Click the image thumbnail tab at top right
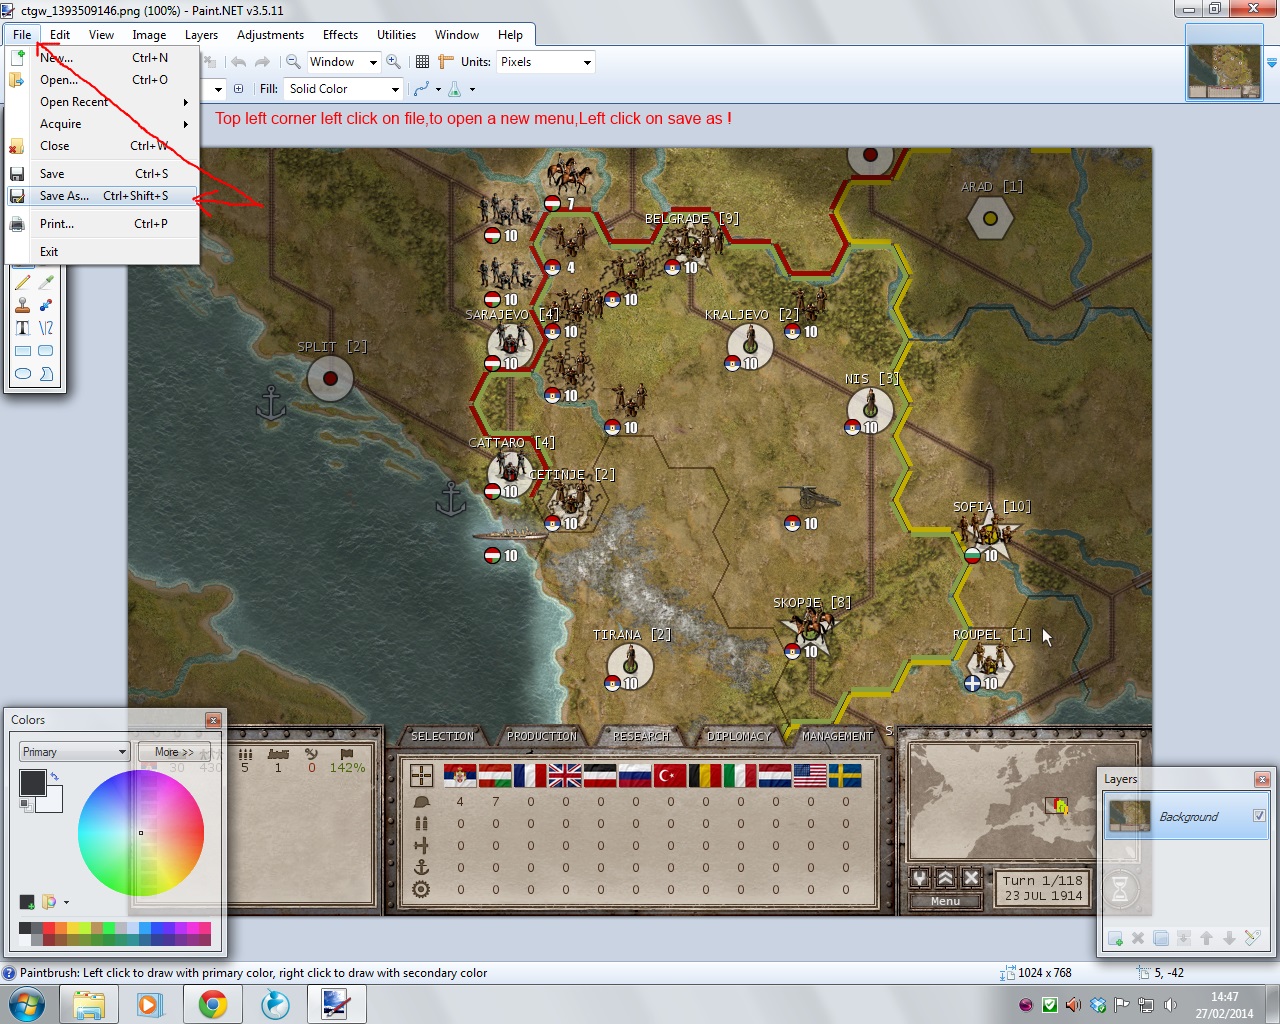1280x1024 pixels. [x=1225, y=62]
